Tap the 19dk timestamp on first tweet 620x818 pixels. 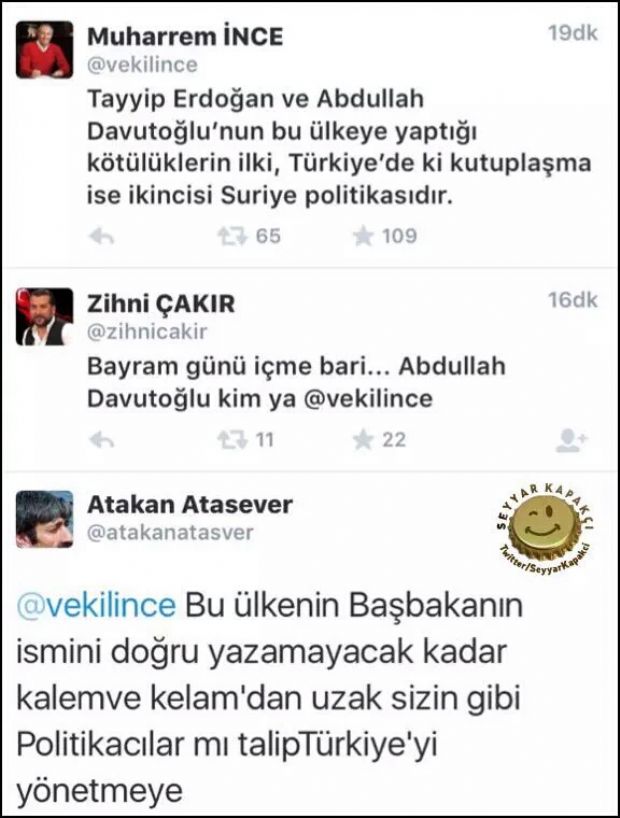[573, 33]
